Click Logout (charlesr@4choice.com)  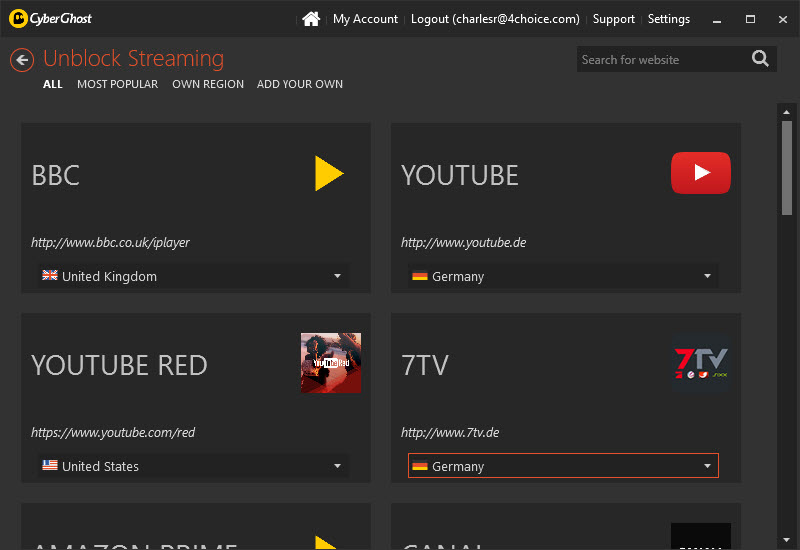pos(495,19)
